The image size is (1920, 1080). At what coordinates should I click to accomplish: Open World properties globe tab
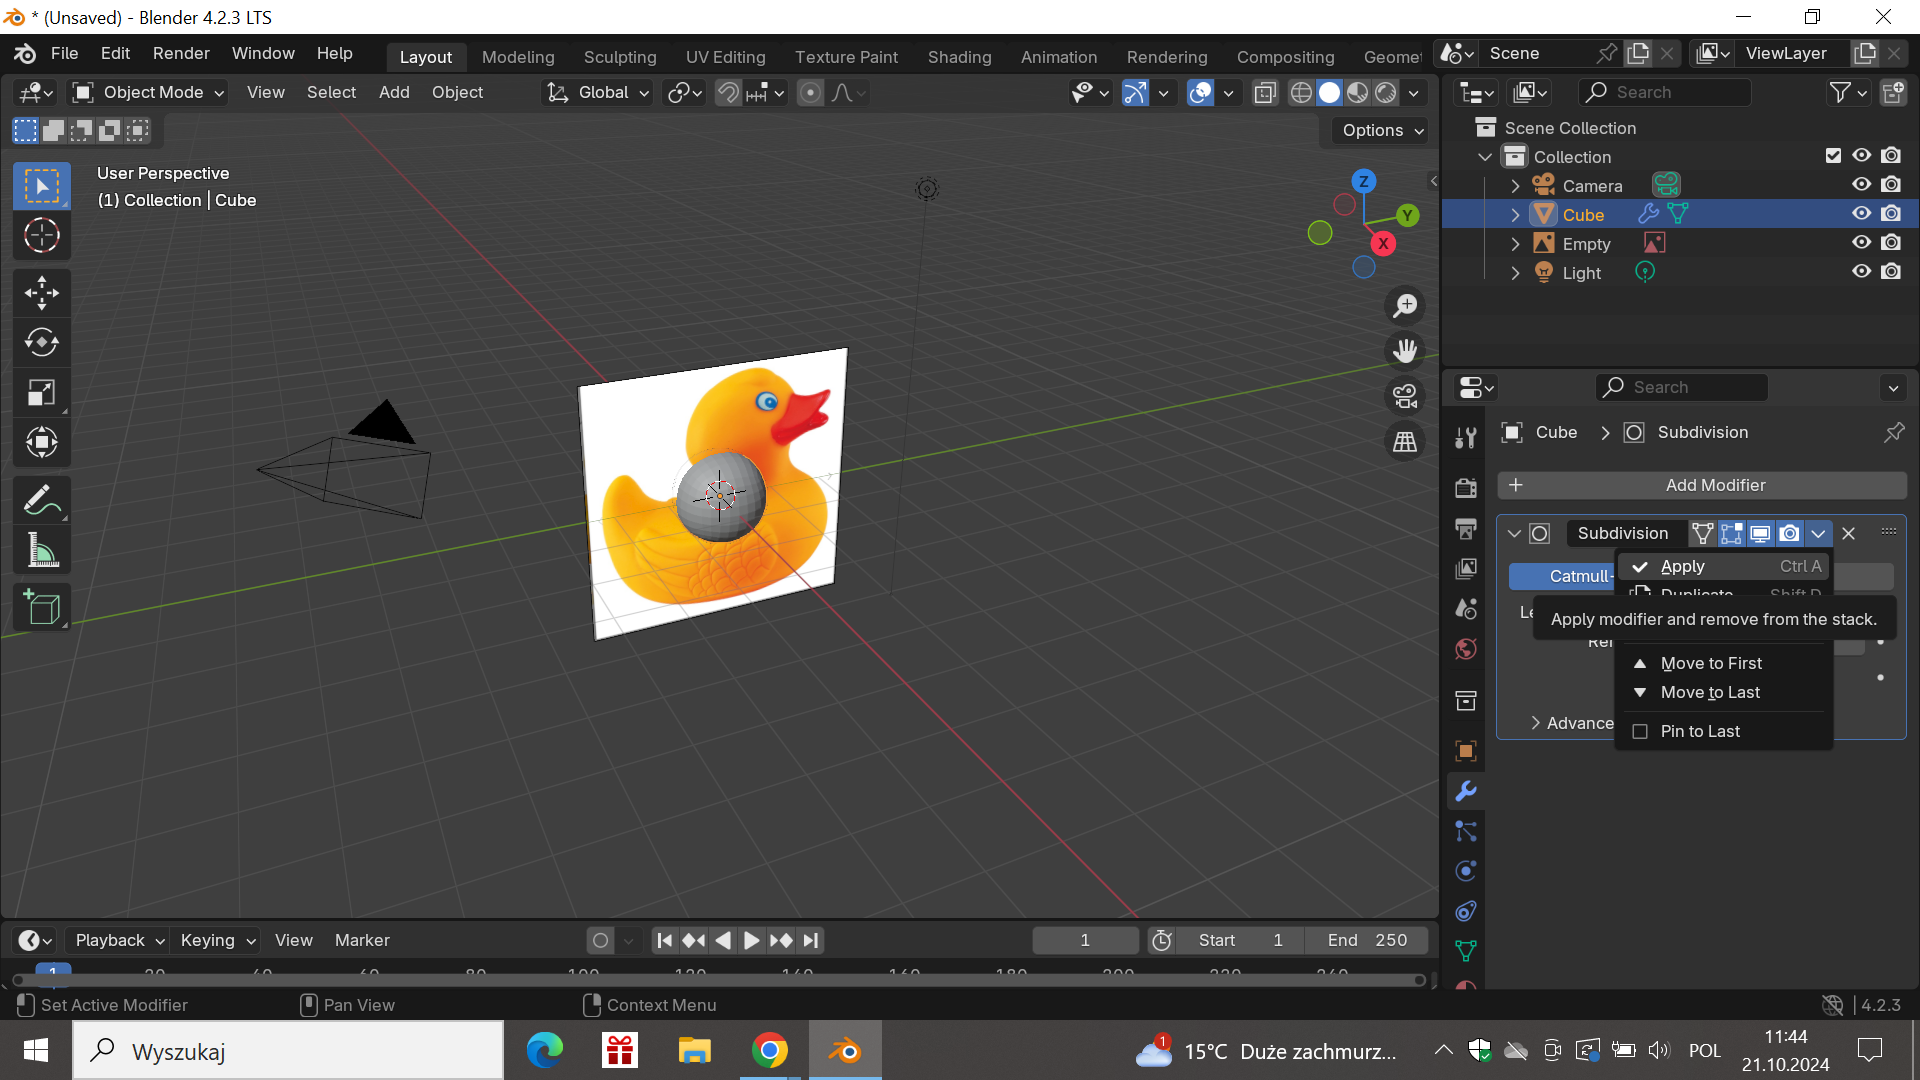tap(1466, 649)
